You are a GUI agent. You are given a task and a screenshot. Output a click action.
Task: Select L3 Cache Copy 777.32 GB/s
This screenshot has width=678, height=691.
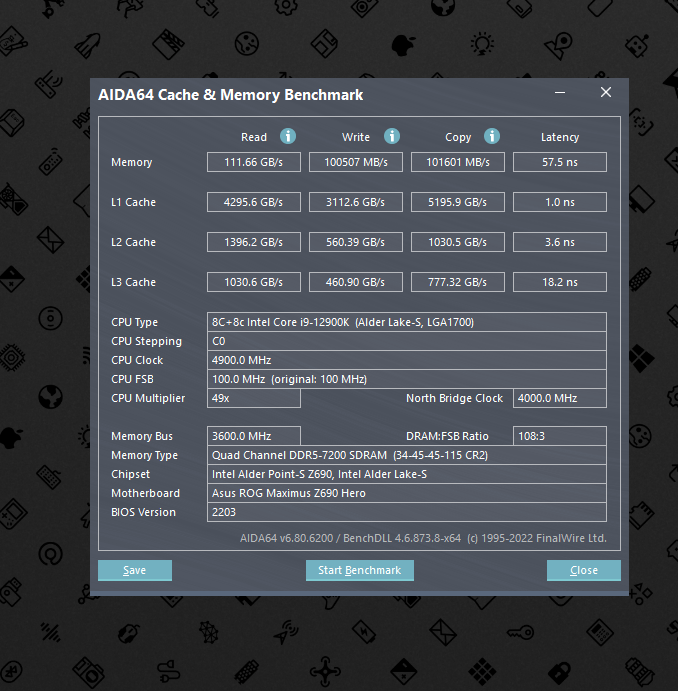coord(458,282)
